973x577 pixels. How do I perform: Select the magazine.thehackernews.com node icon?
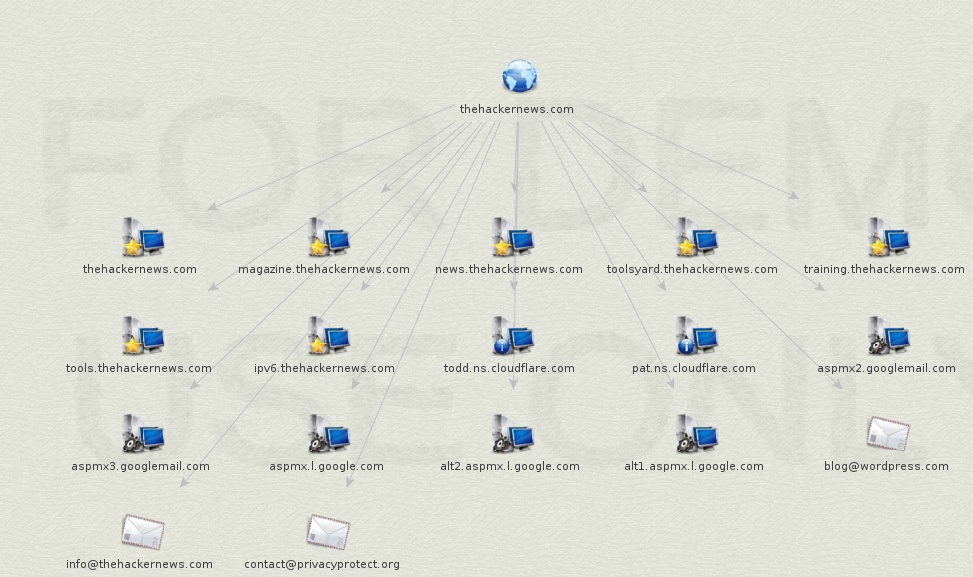click(x=325, y=239)
